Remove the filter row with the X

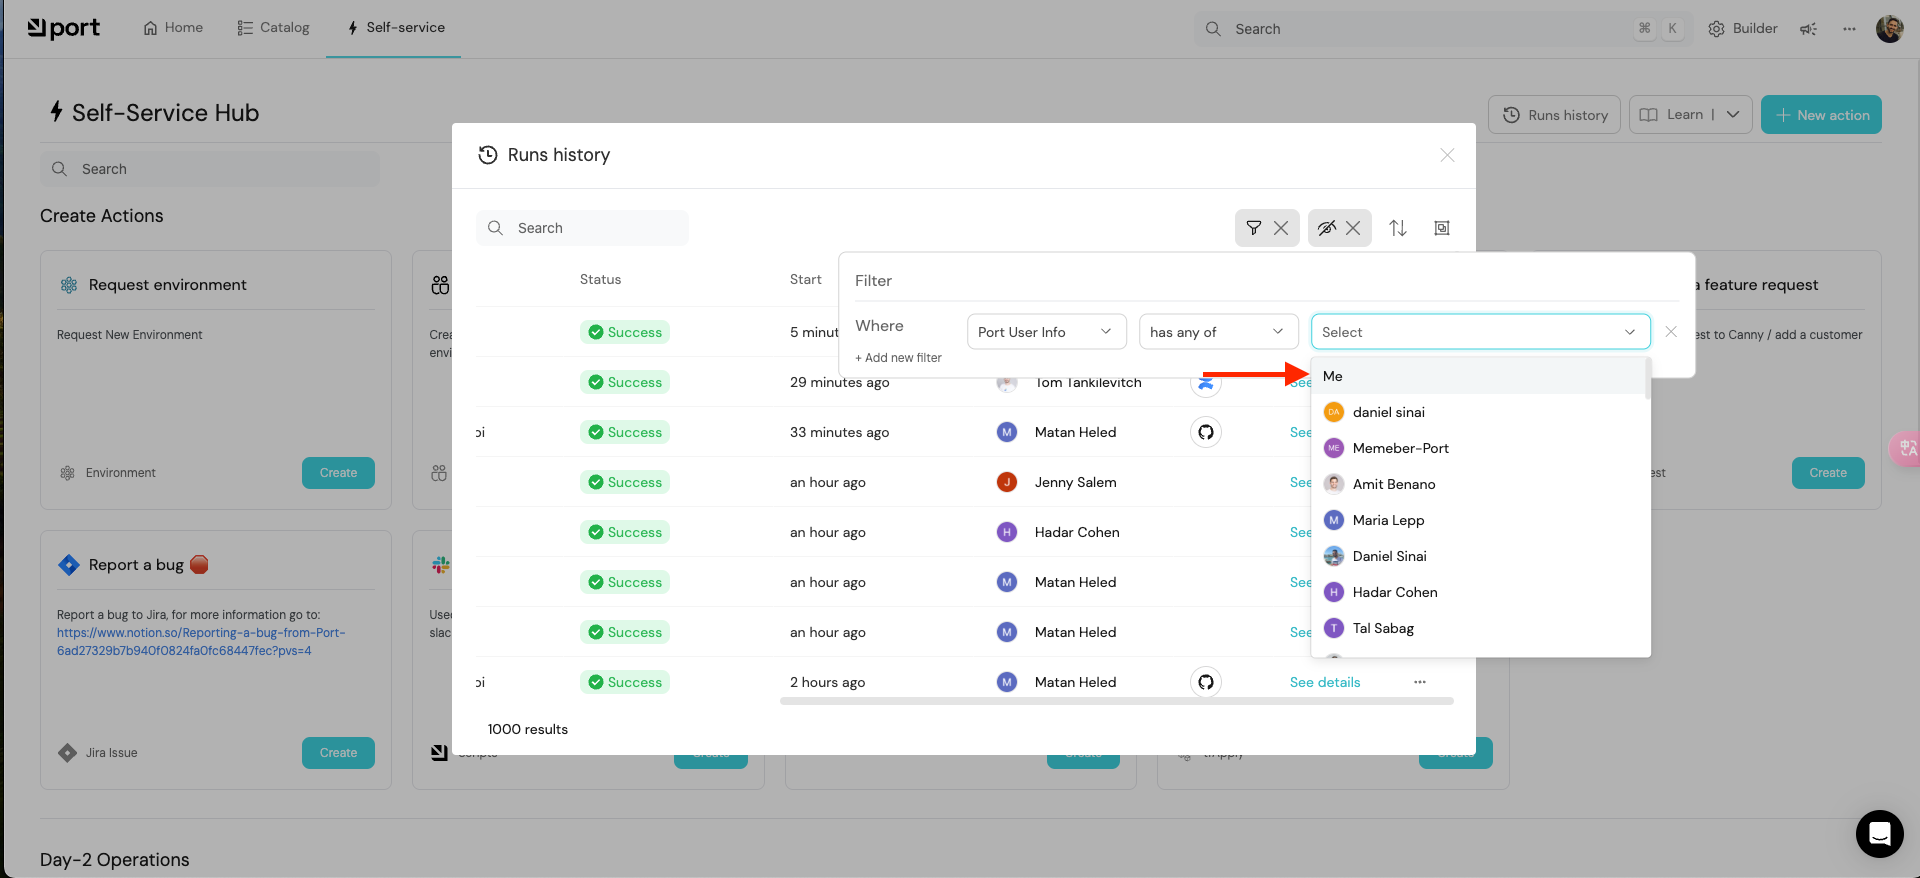(x=1671, y=332)
